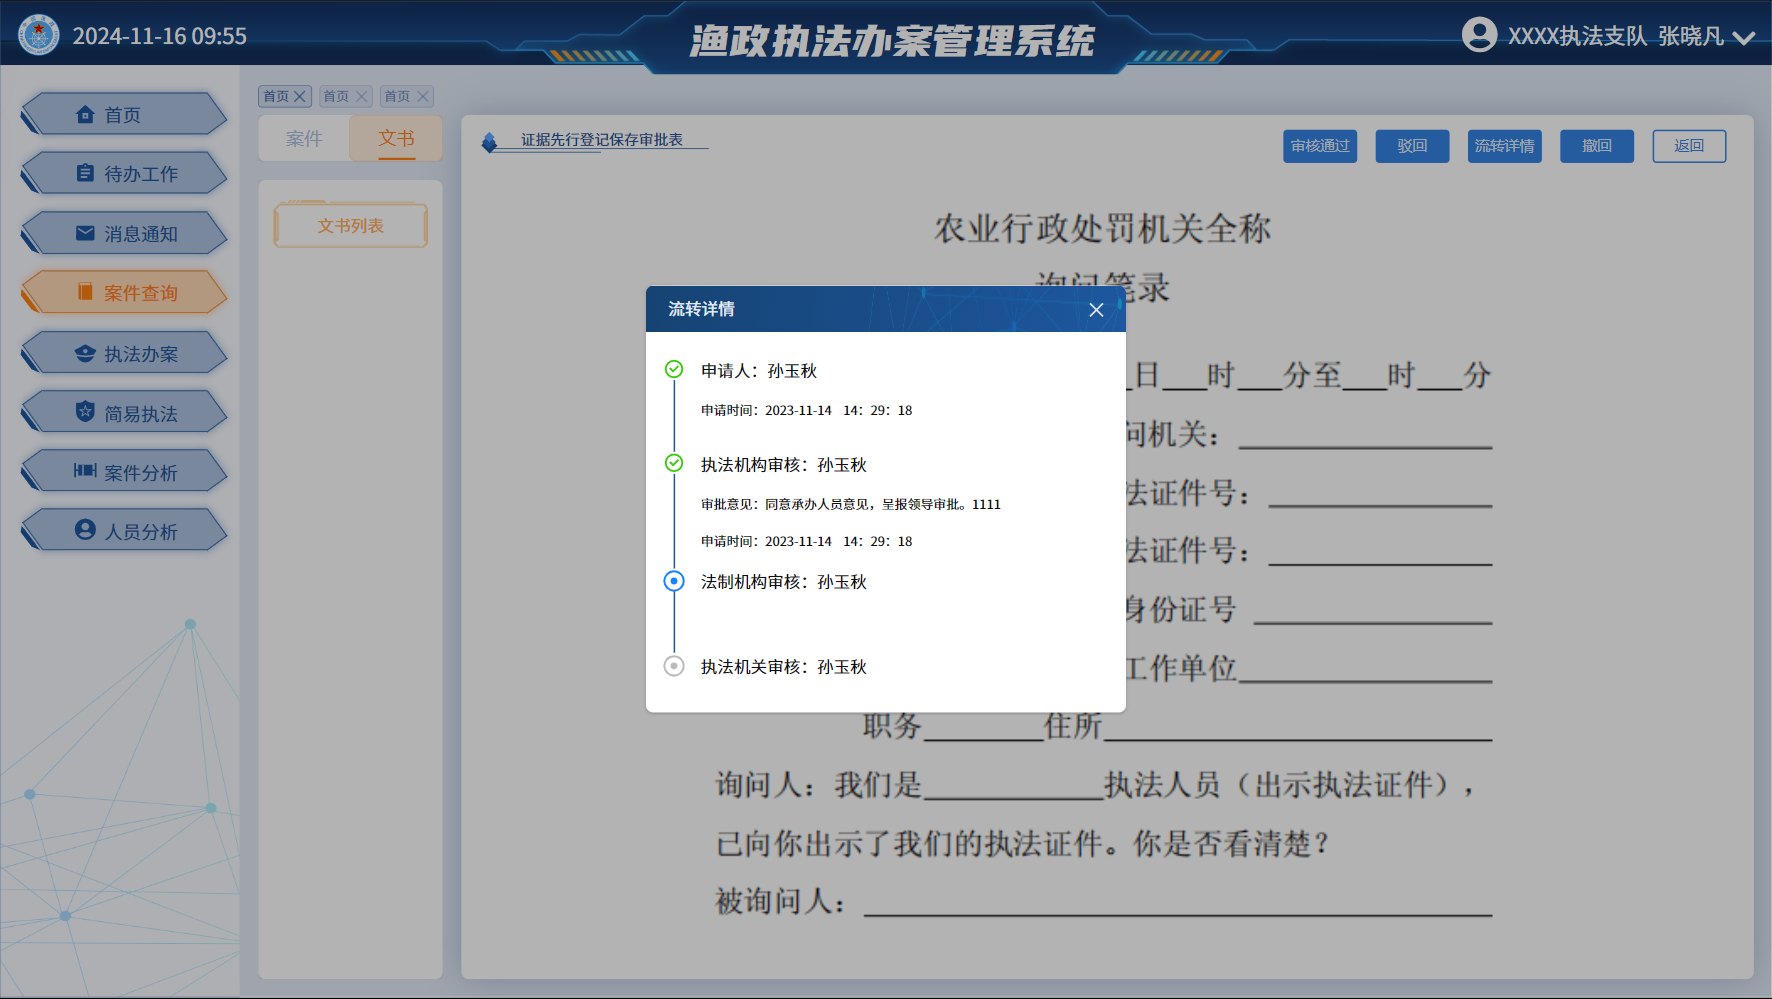This screenshot has width=1772, height=999.
Task: Click the 撤回 button
Action: (x=1596, y=146)
